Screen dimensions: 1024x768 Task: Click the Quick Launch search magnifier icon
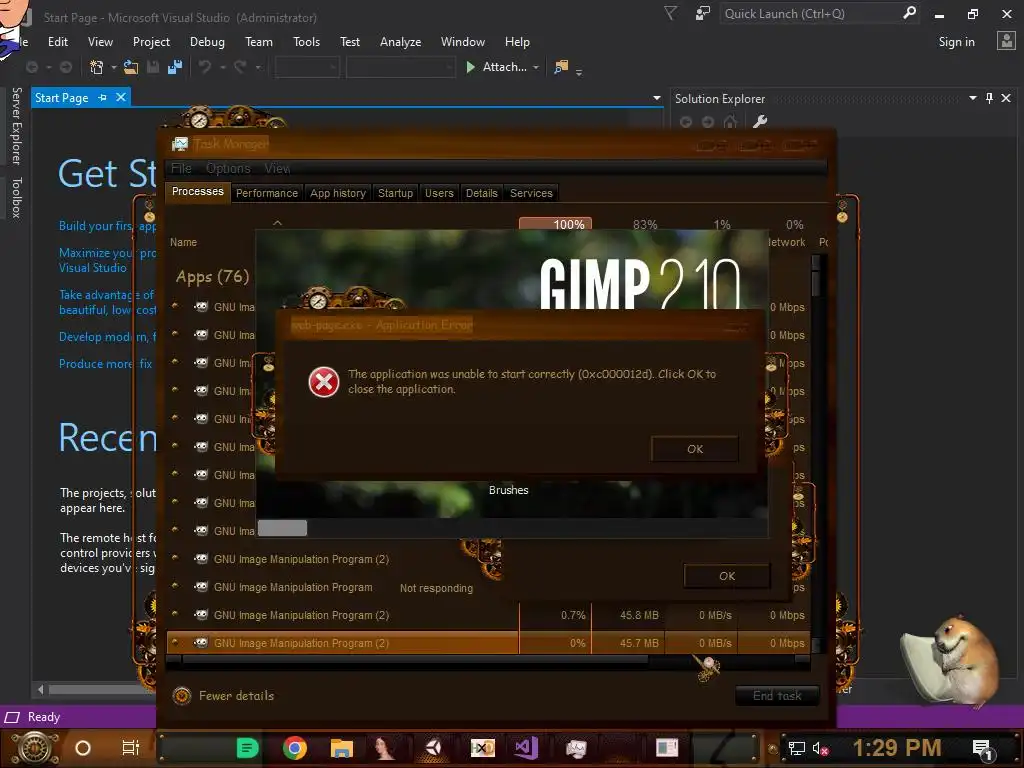[909, 13]
